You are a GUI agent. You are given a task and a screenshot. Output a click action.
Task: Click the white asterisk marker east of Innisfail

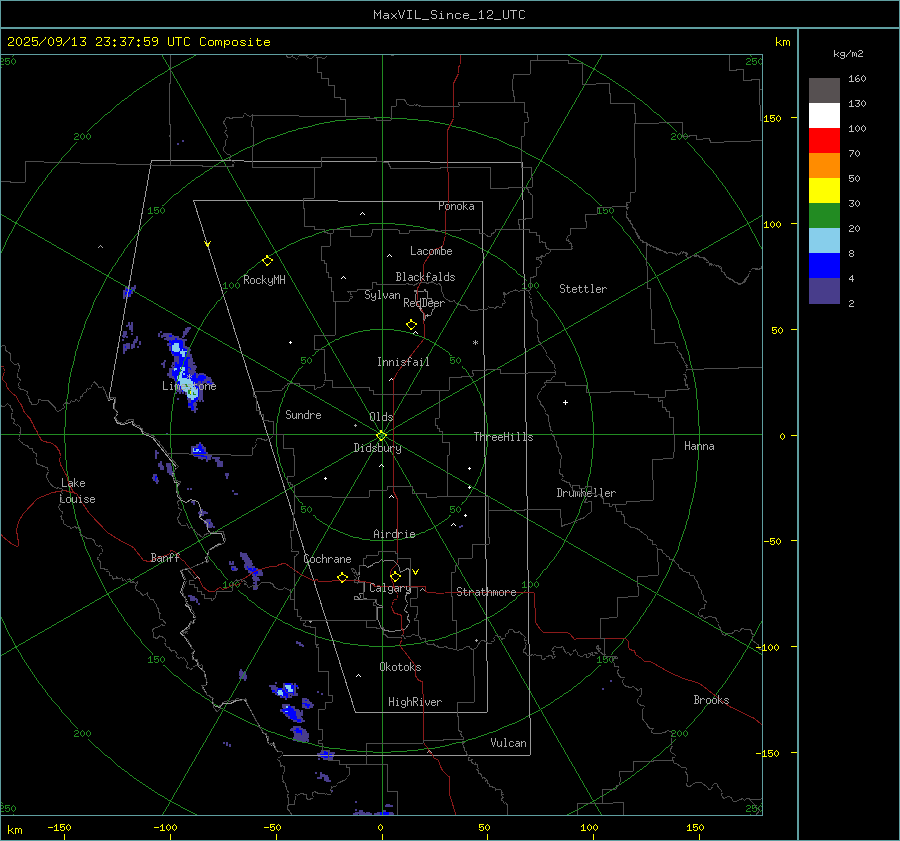pyautogui.click(x=475, y=343)
